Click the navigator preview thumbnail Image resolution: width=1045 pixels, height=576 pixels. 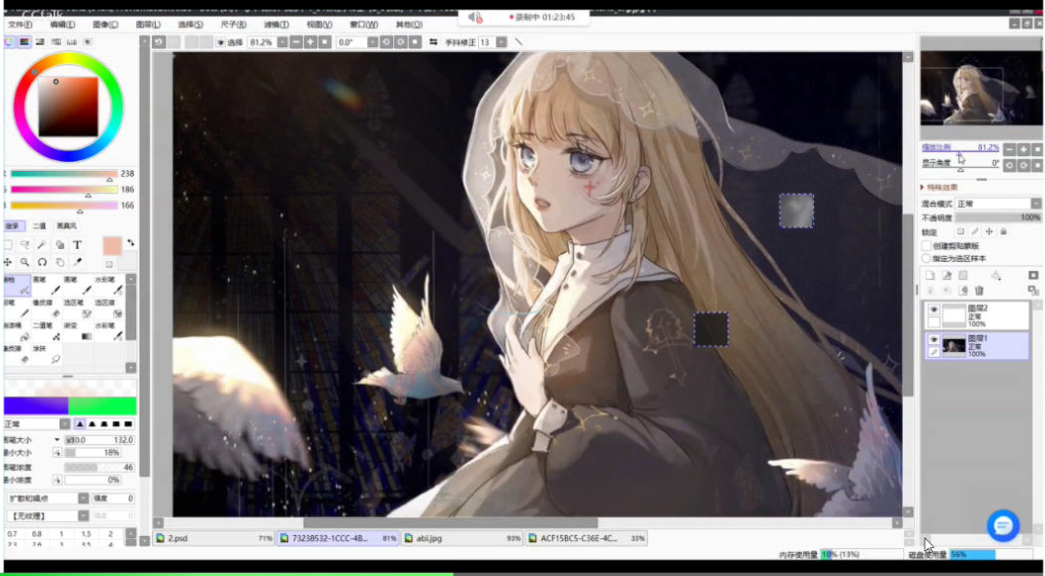[975, 88]
